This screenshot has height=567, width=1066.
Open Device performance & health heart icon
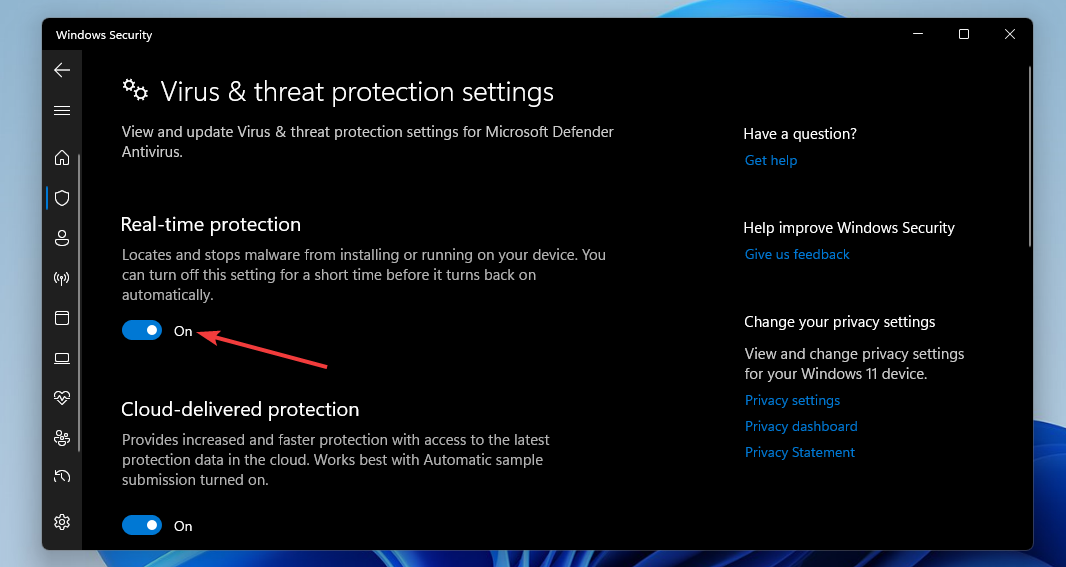tap(62, 398)
